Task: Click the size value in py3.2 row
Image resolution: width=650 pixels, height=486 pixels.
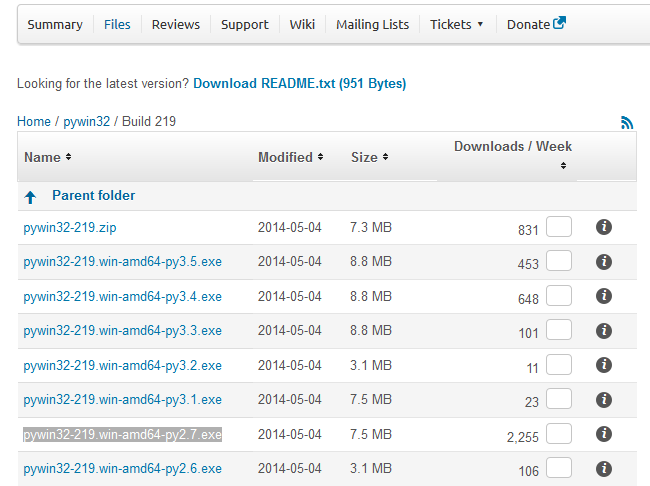Action: (x=371, y=365)
